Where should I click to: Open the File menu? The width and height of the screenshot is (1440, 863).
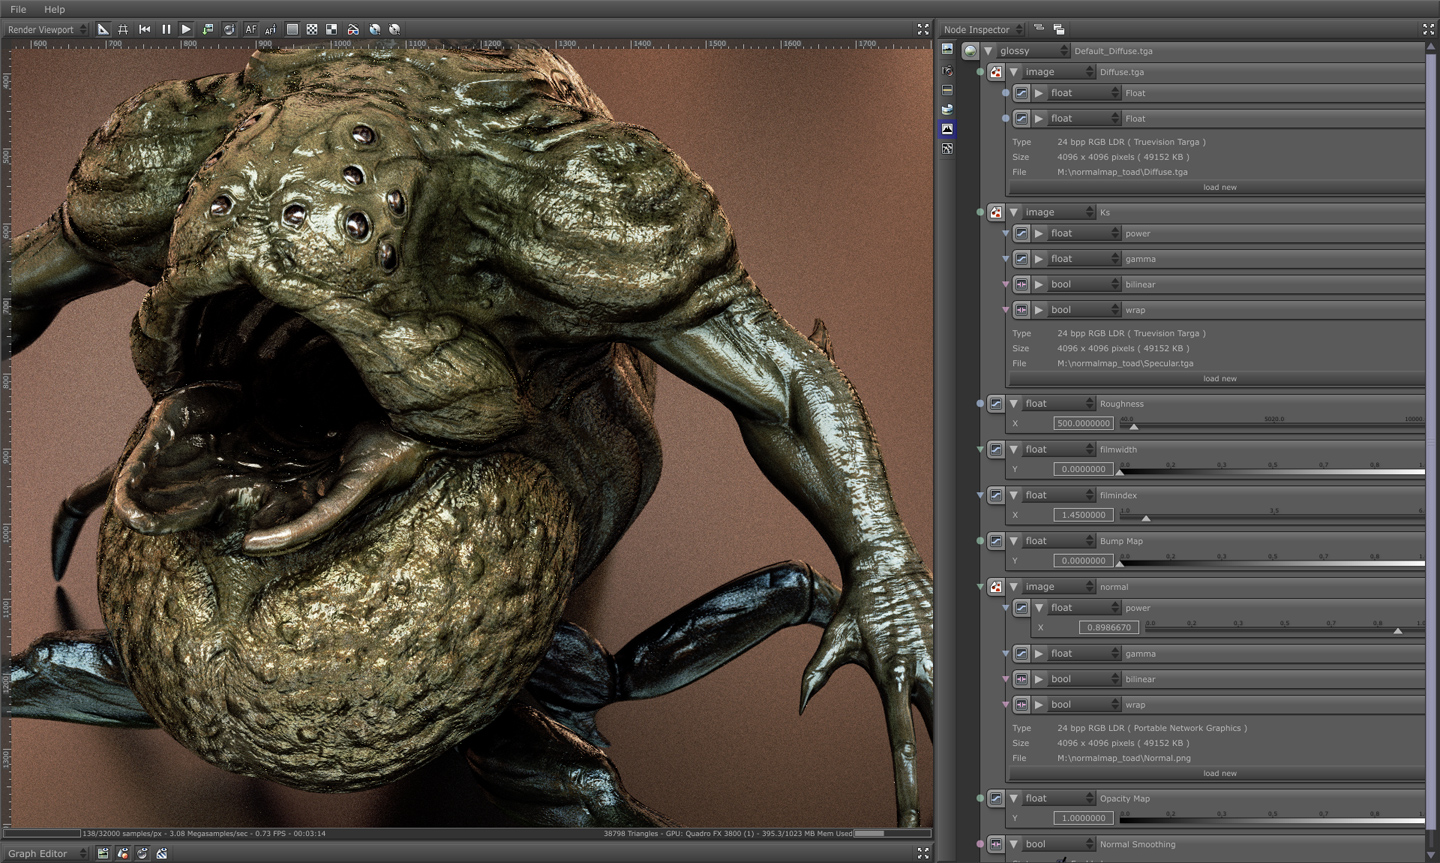pos(18,9)
